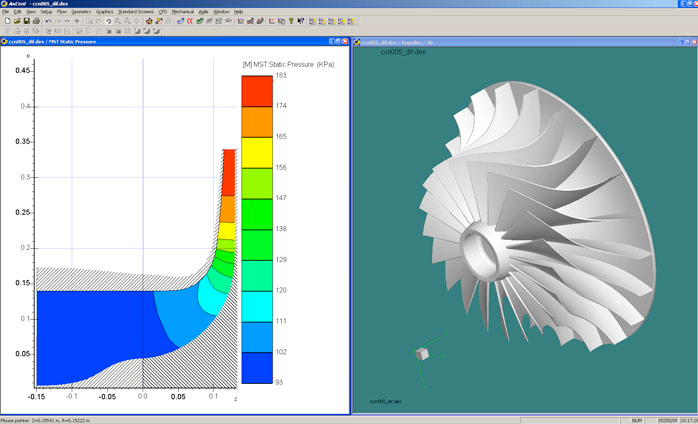Open the File menu
Viewport: 698px width, 424px height.
pos(5,12)
